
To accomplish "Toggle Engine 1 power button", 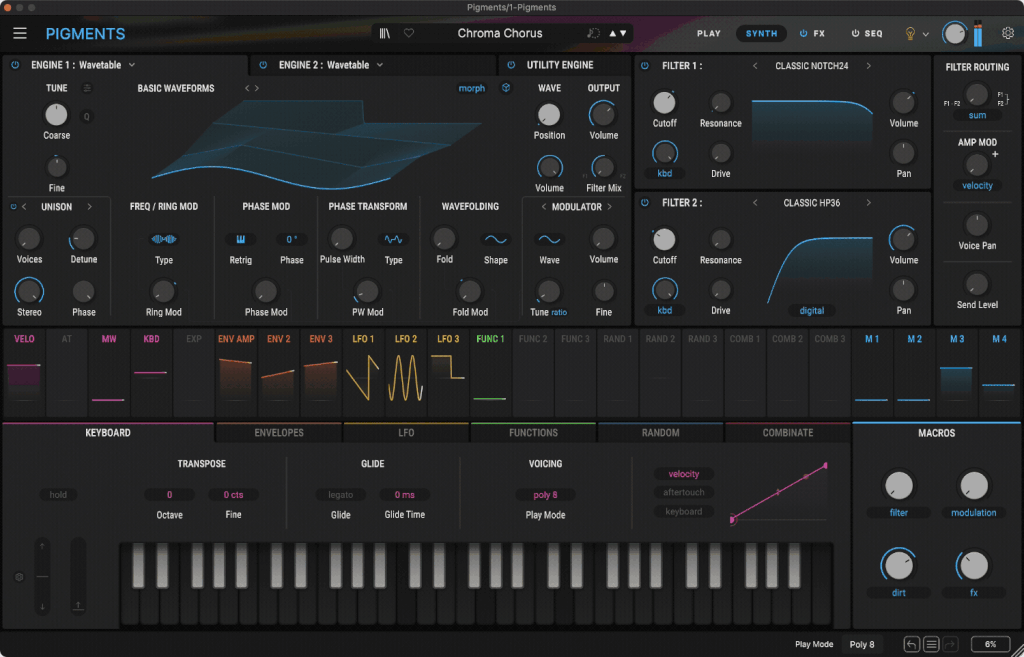I will (15, 65).
